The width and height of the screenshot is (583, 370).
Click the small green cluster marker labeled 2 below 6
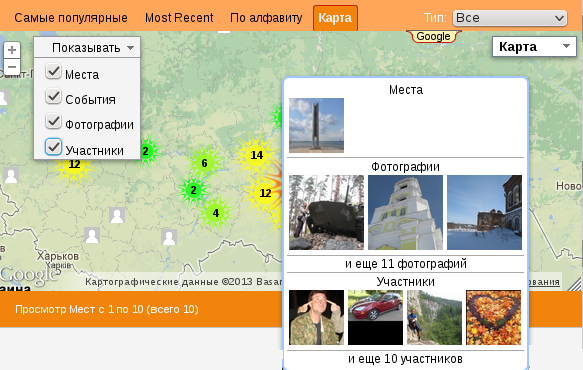pyautogui.click(x=193, y=190)
